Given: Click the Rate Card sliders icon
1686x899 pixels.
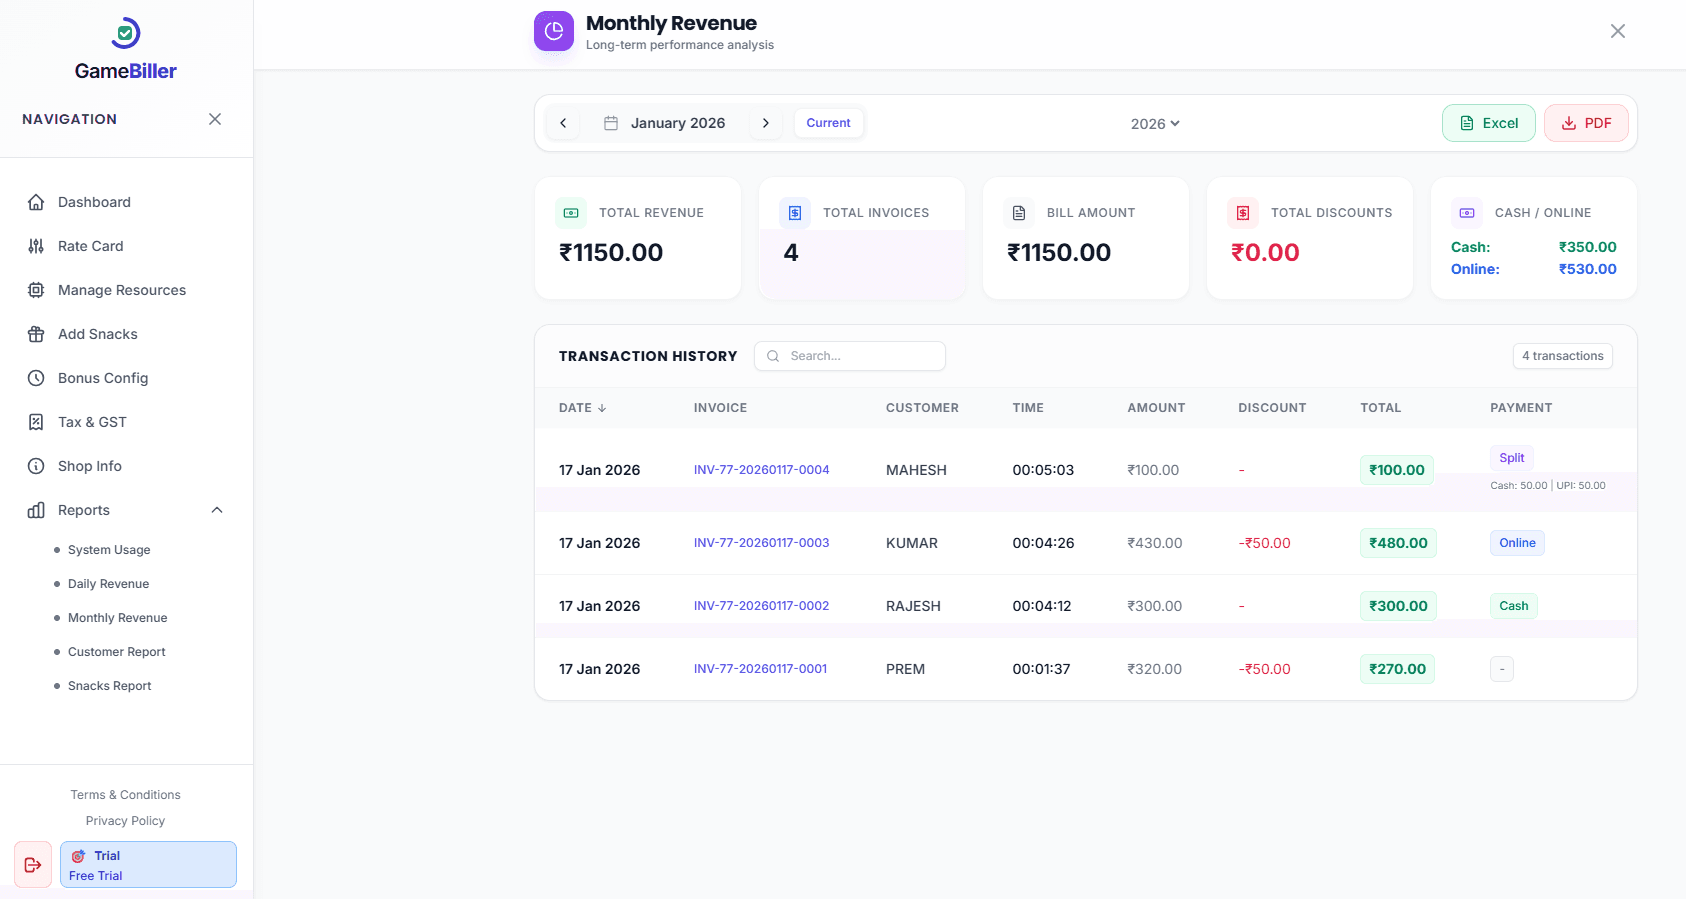Looking at the screenshot, I should tap(36, 246).
